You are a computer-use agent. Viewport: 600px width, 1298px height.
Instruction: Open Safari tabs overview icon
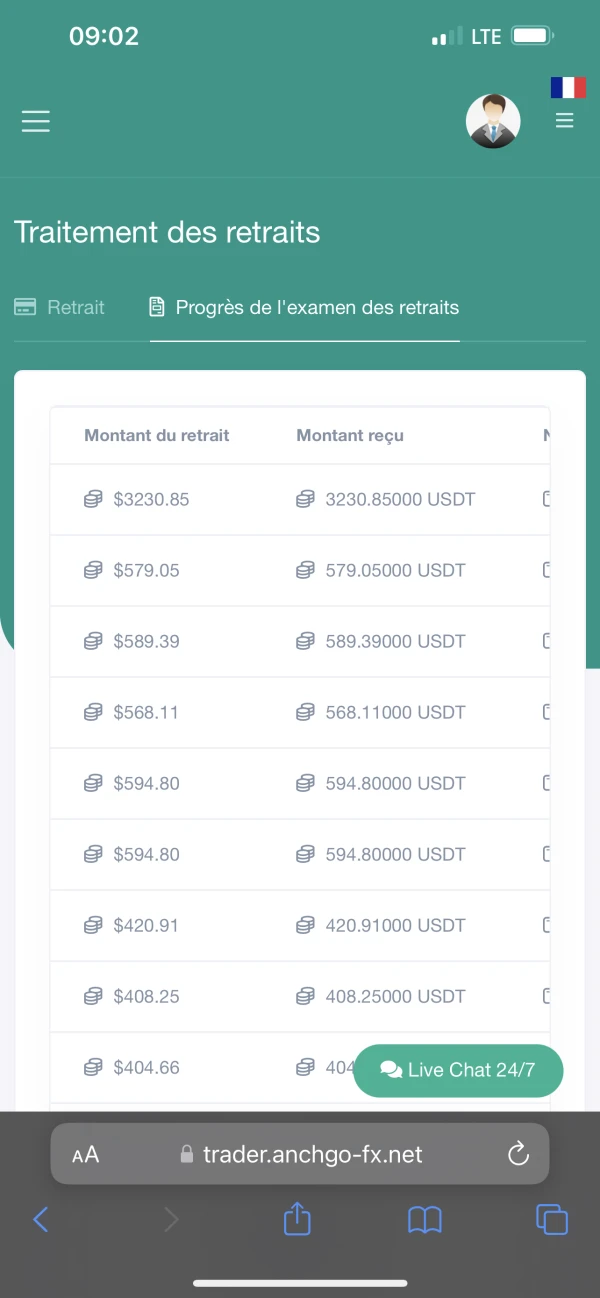point(552,1219)
